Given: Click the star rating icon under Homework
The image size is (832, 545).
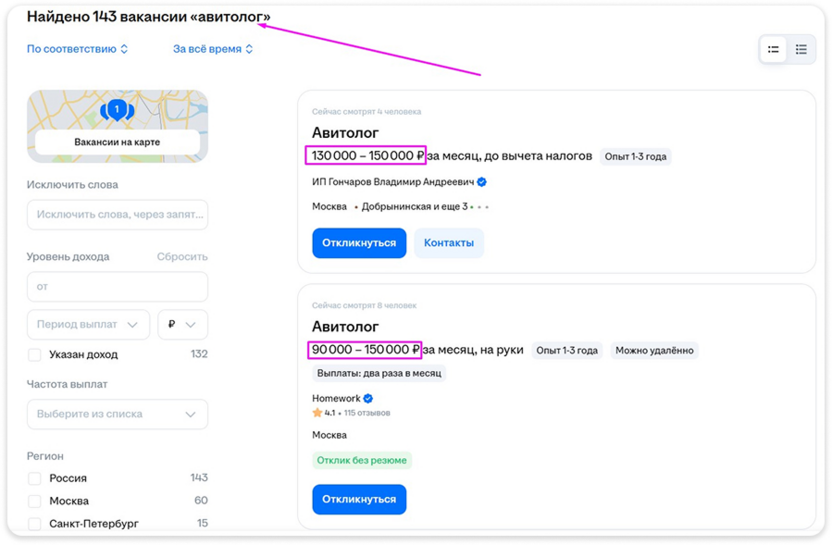Looking at the screenshot, I should (x=317, y=412).
